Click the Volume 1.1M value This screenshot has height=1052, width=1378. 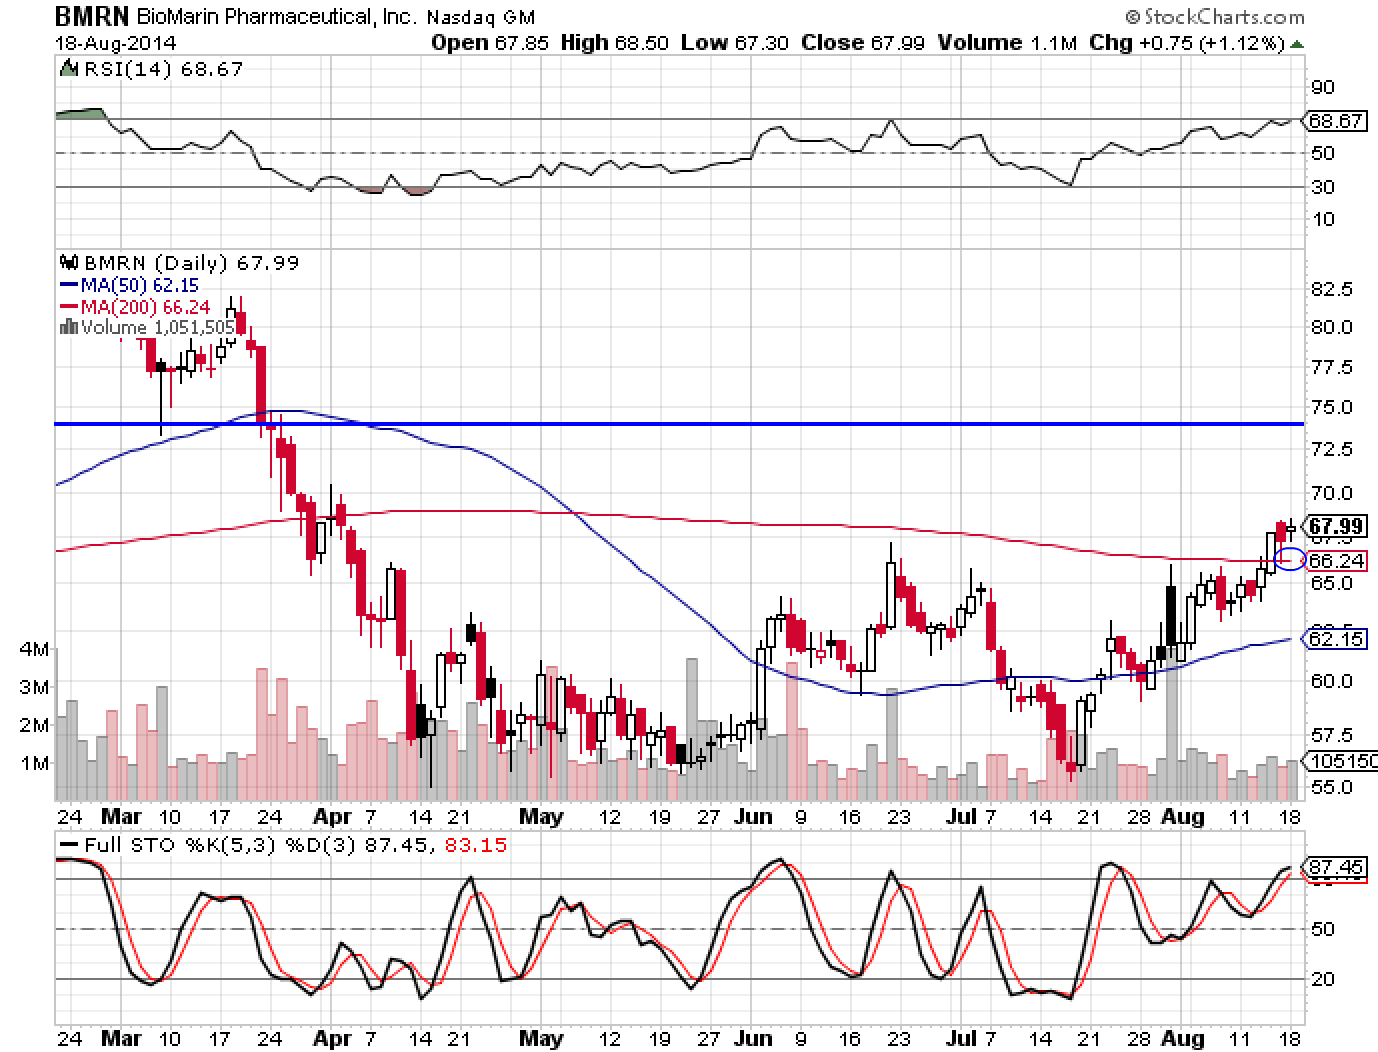1007,43
